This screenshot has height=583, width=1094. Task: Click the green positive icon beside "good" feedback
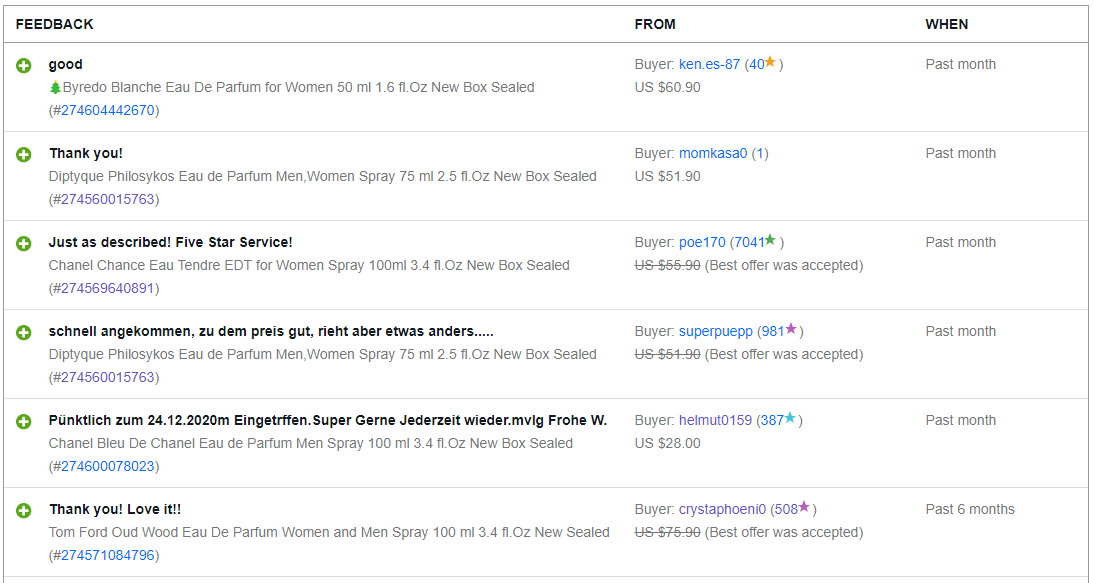click(x=24, y=65)
